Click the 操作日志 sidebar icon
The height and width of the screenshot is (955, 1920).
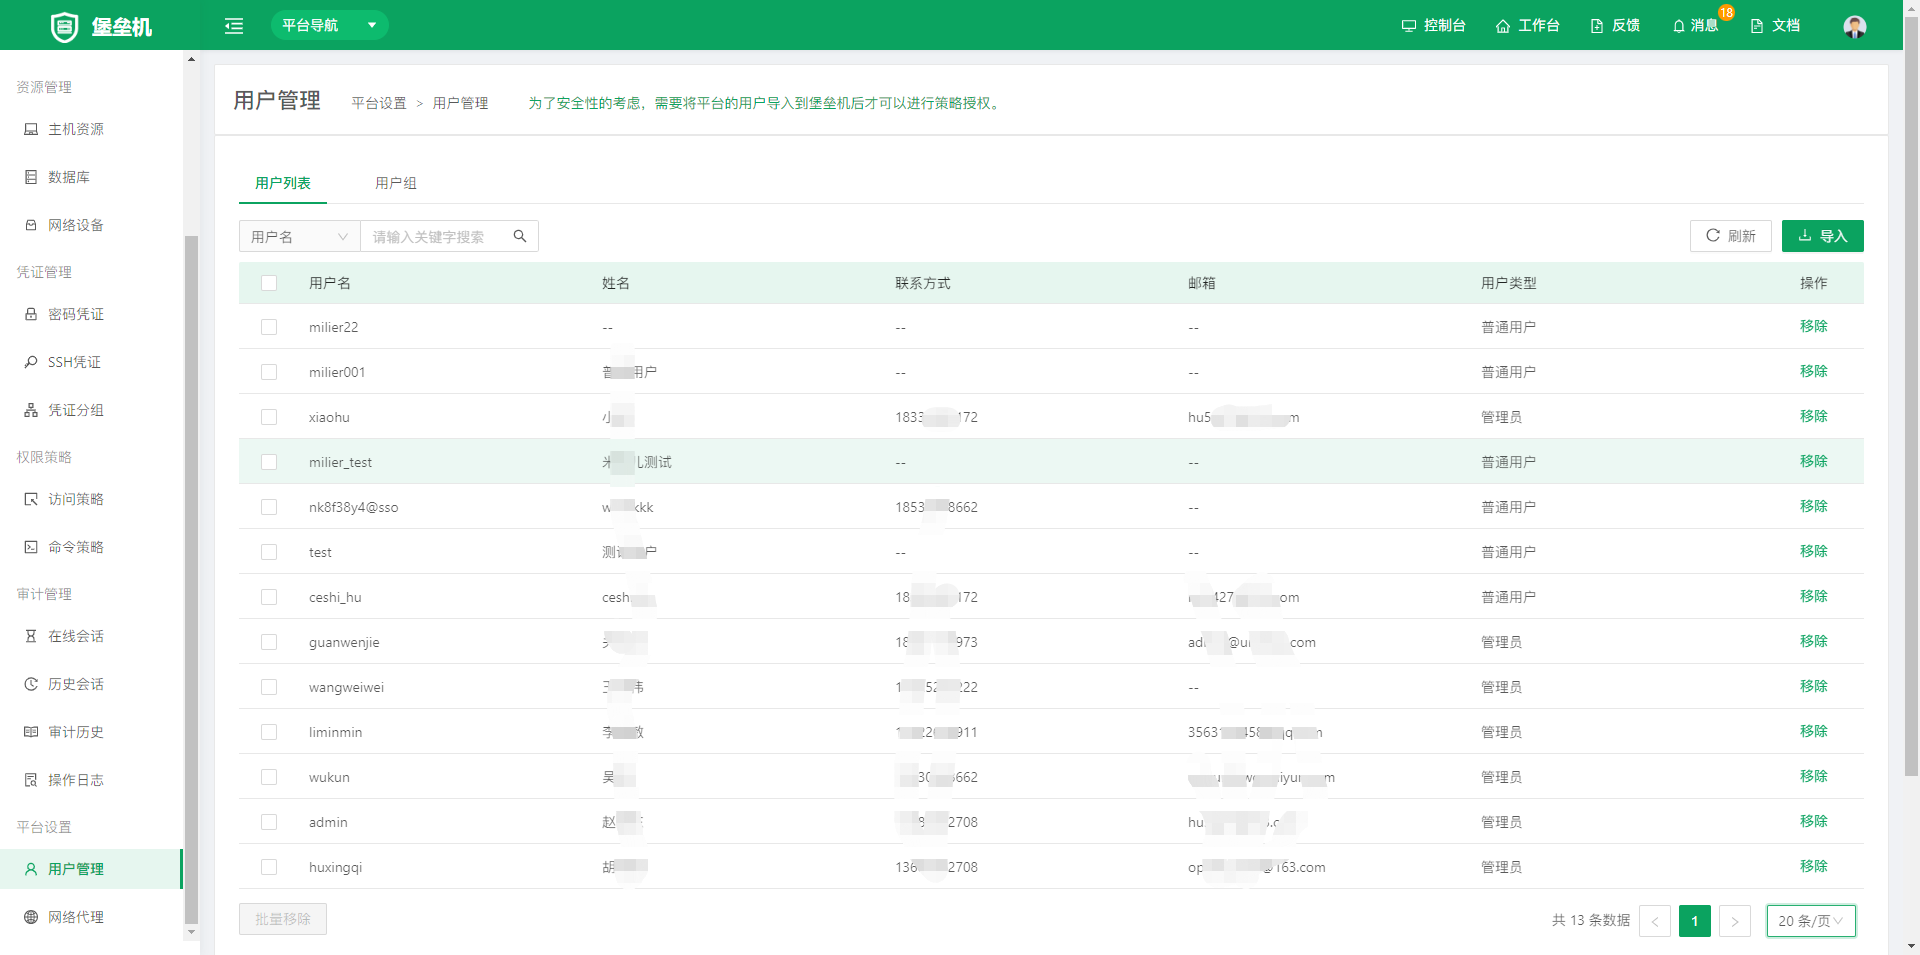tap(31, 780)
